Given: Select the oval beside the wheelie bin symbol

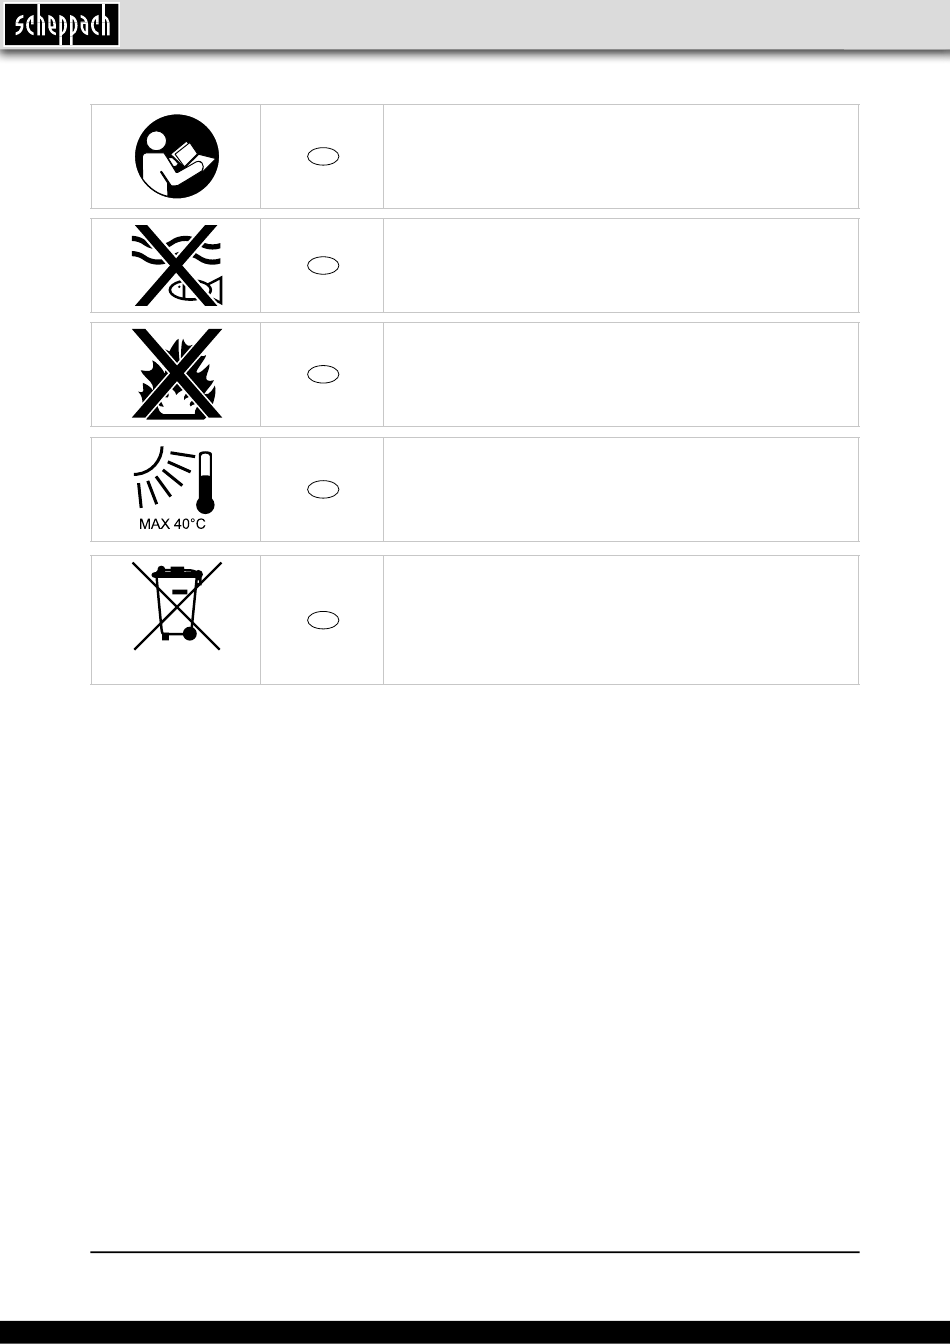Looking at the screenshot, I should pyautogui.click(x=322, y=620).
